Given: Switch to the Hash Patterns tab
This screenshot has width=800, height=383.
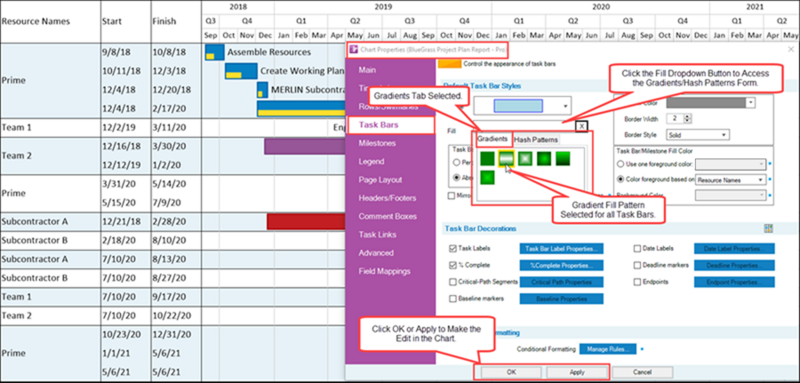Looking at the screenshot, I should tap(536, 140).
